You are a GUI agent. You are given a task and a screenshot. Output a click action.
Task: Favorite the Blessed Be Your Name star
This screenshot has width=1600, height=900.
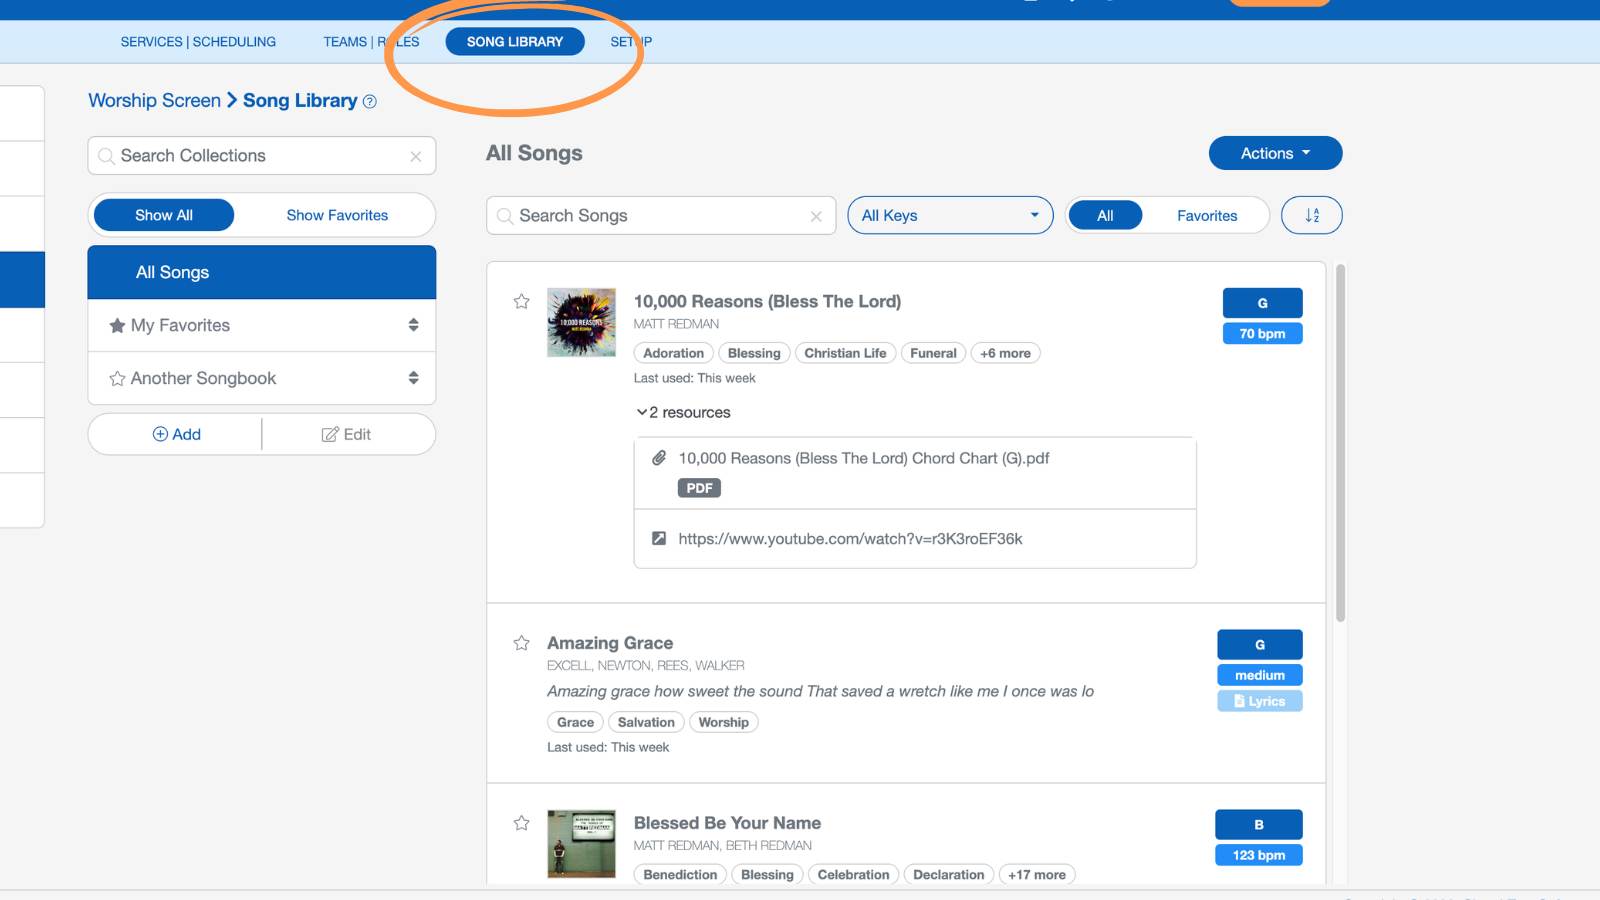point(521,823)
